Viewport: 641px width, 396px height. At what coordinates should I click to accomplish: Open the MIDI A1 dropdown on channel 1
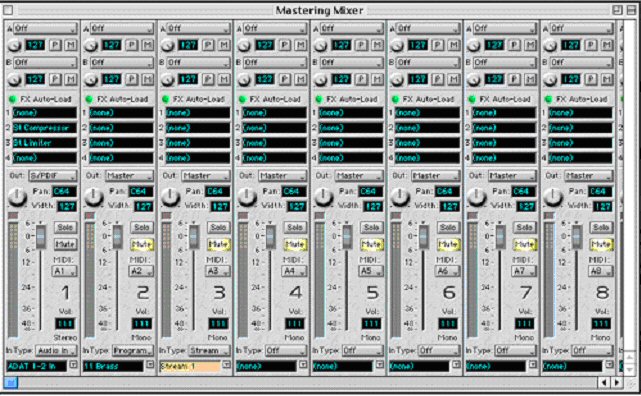point(65,271)
